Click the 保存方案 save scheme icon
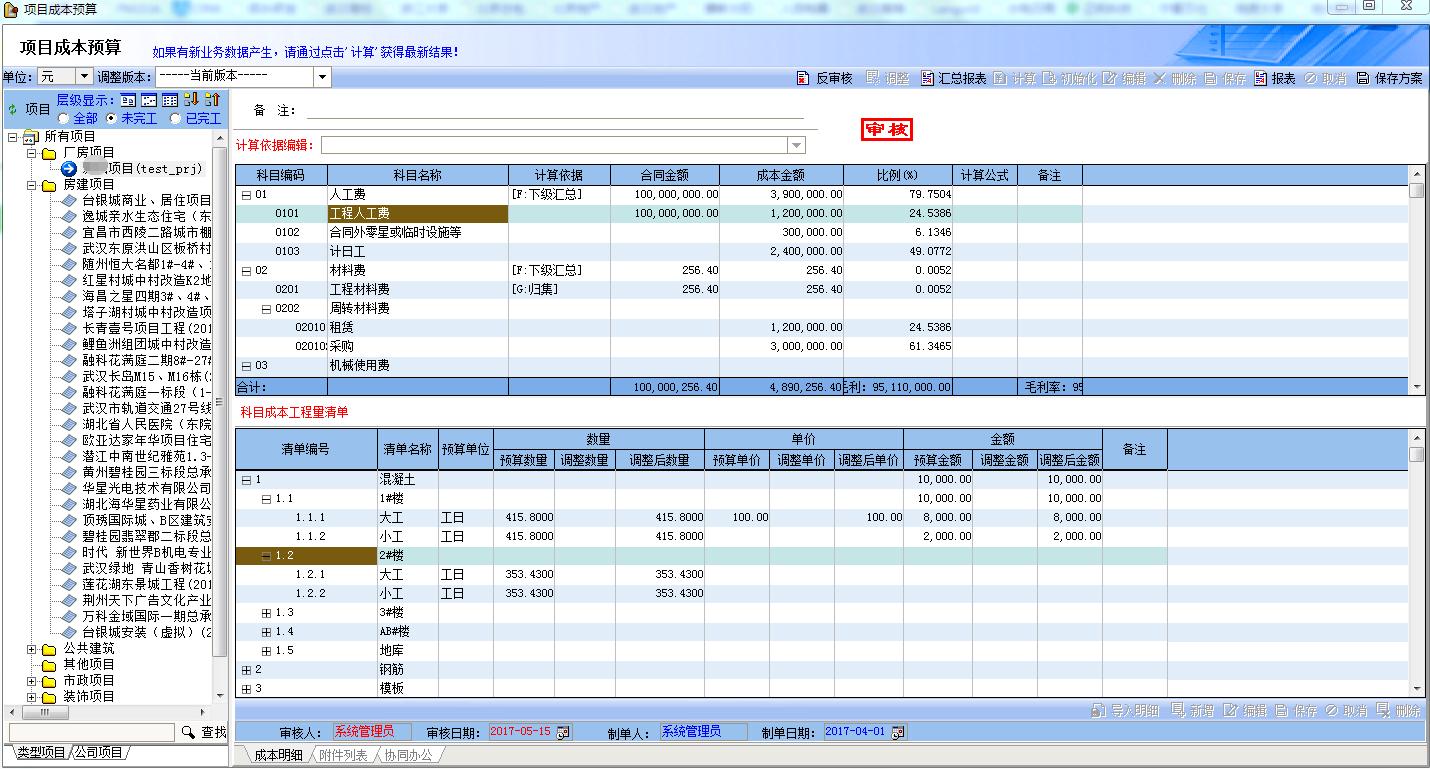Image resolution: width=1430 pixels, height=769 pixels. pyautogui.click(x=1363, y=78)
